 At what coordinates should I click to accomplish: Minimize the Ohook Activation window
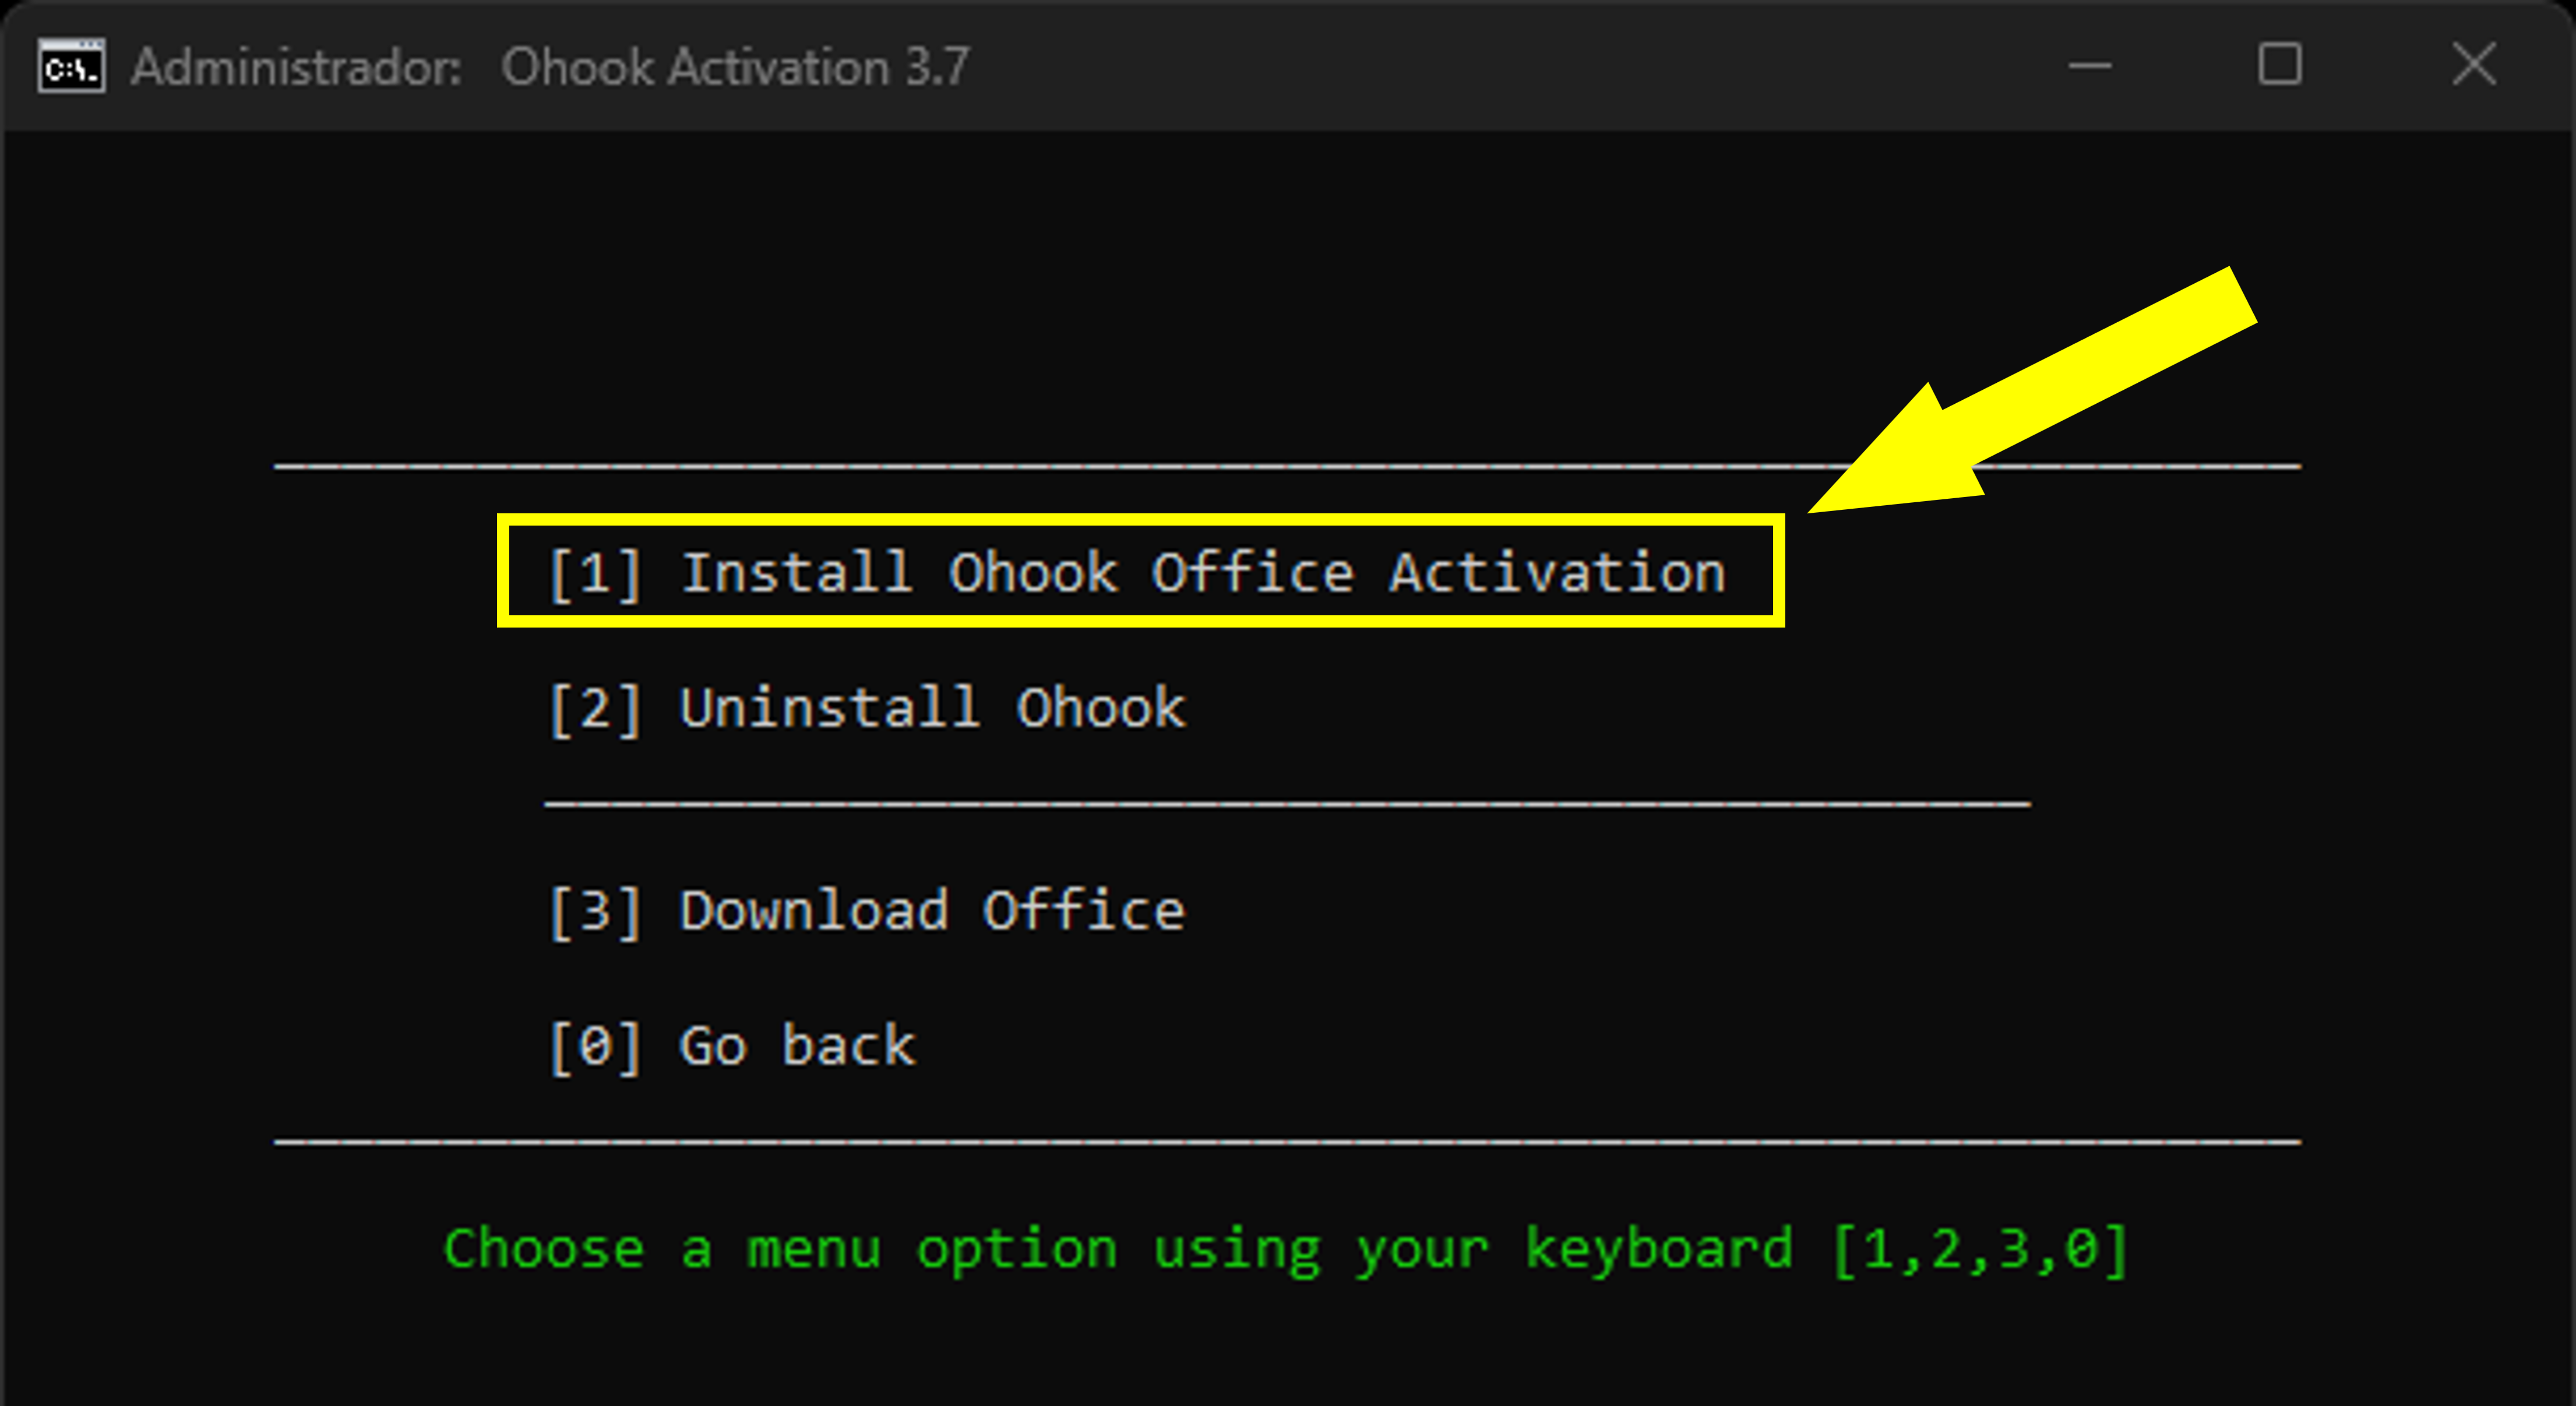(2089, 67)
